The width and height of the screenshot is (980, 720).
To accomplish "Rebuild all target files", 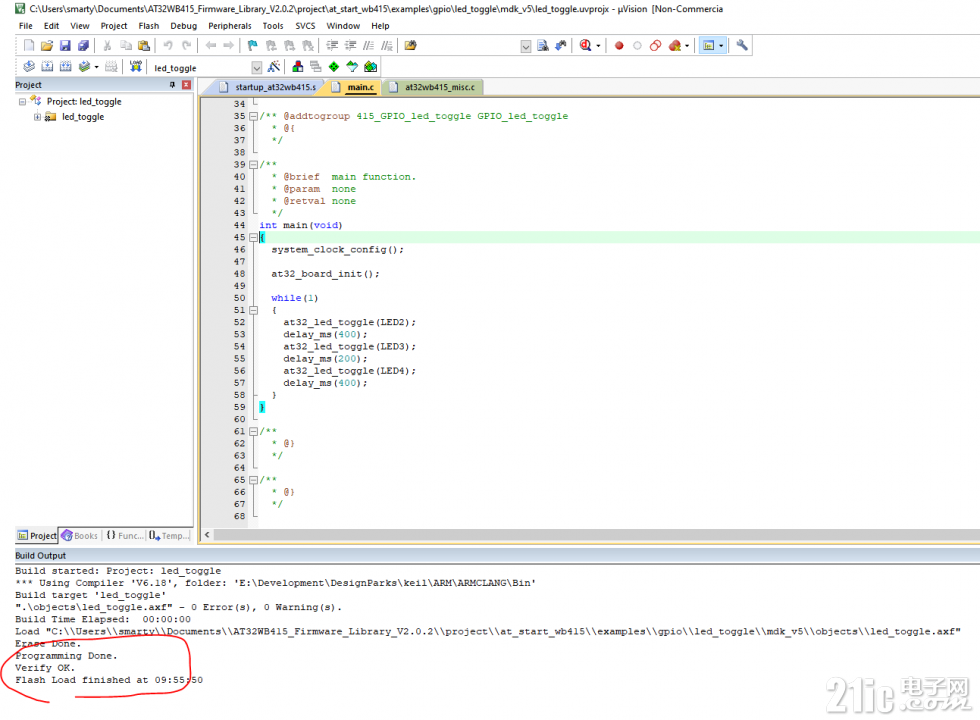I will [x=65, y=66].
